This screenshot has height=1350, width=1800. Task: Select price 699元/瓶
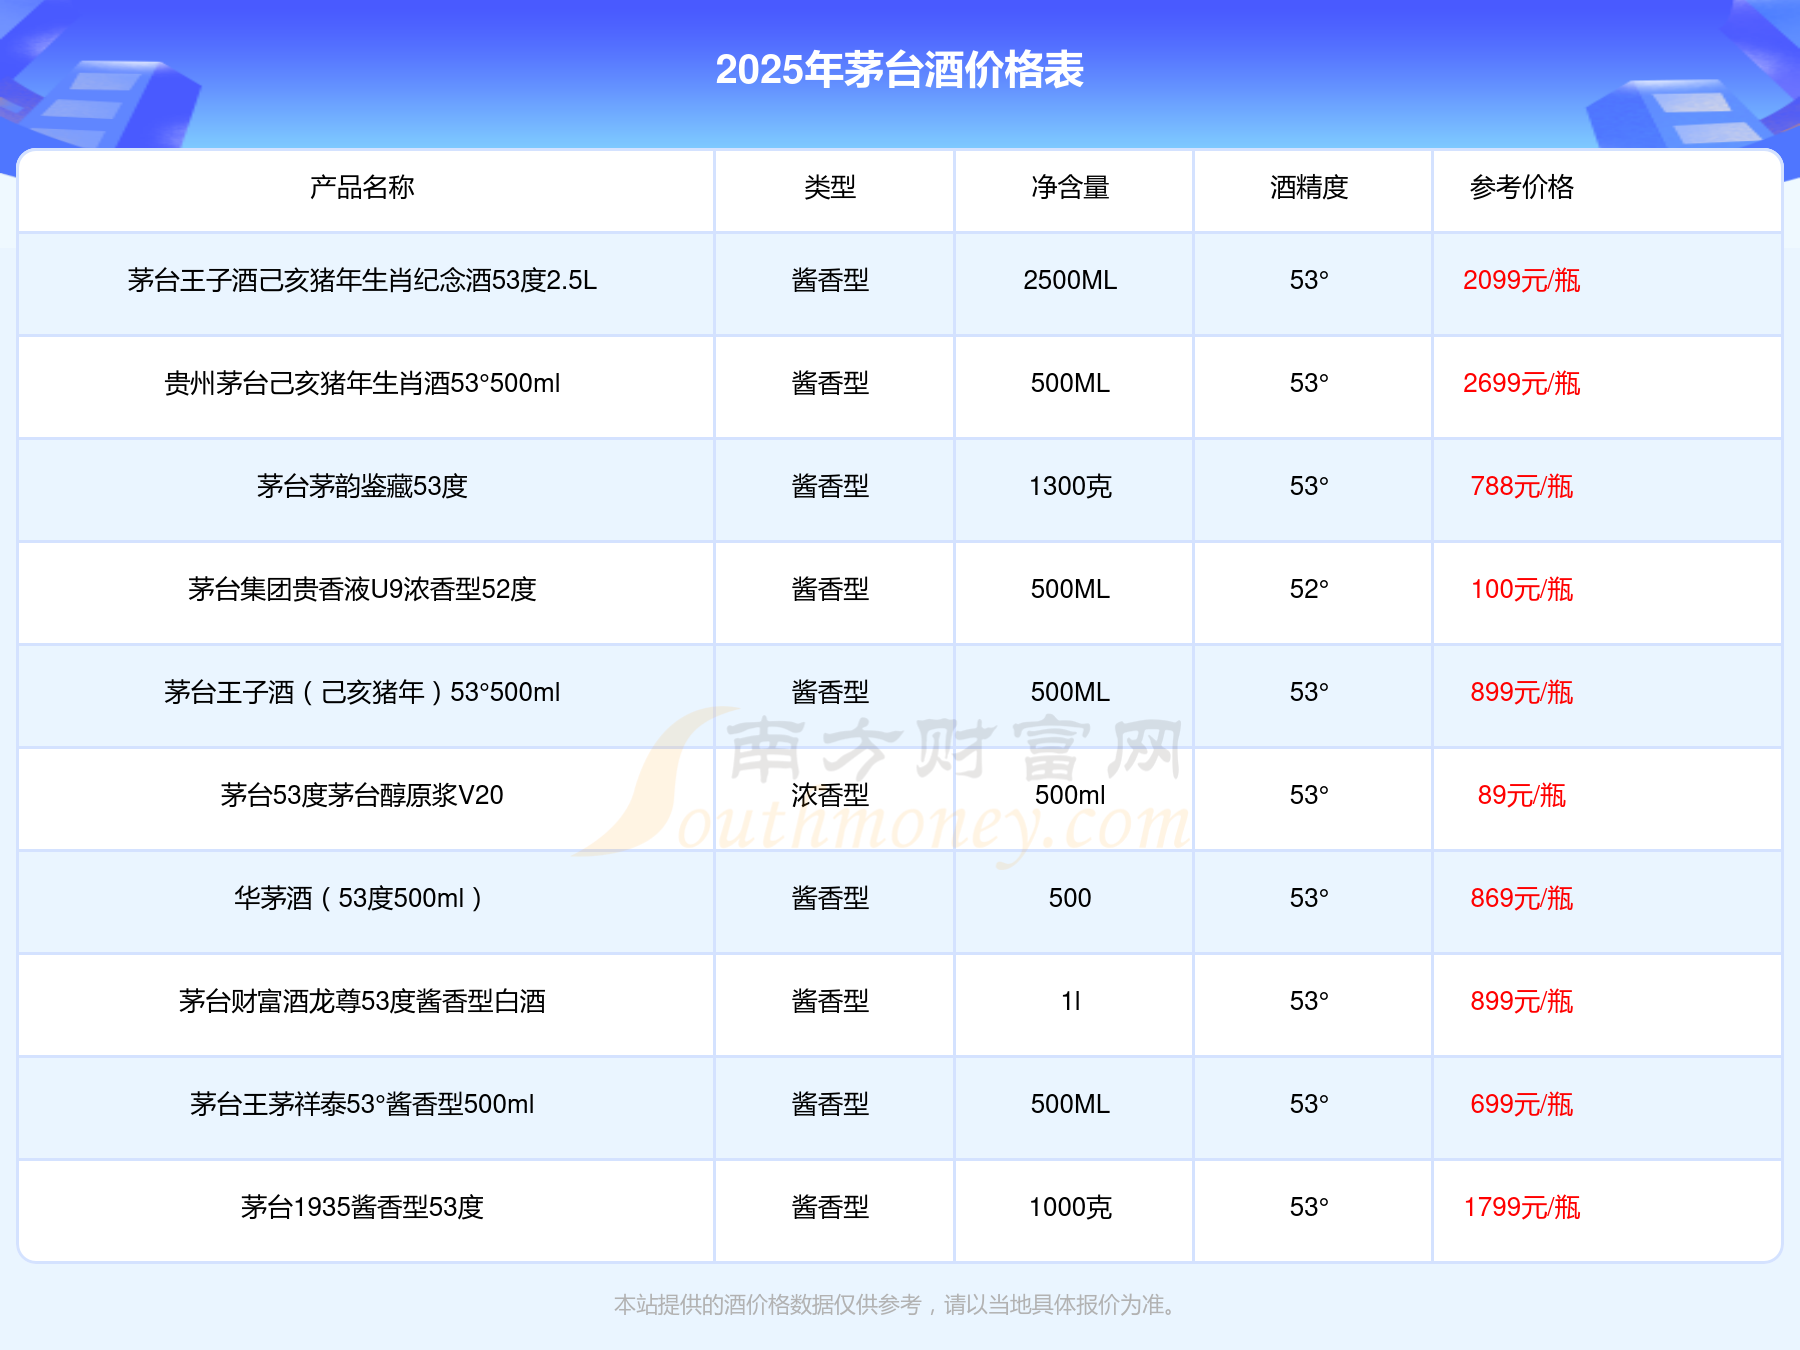coord(1522,1104)
